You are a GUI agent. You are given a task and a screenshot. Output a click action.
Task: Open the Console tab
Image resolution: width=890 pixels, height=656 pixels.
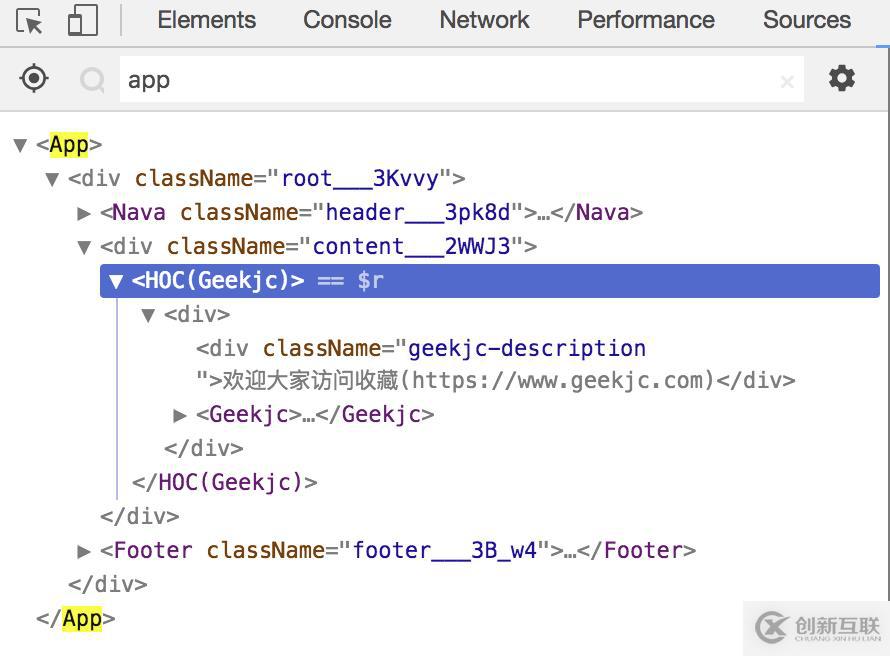tap(347, 20)
